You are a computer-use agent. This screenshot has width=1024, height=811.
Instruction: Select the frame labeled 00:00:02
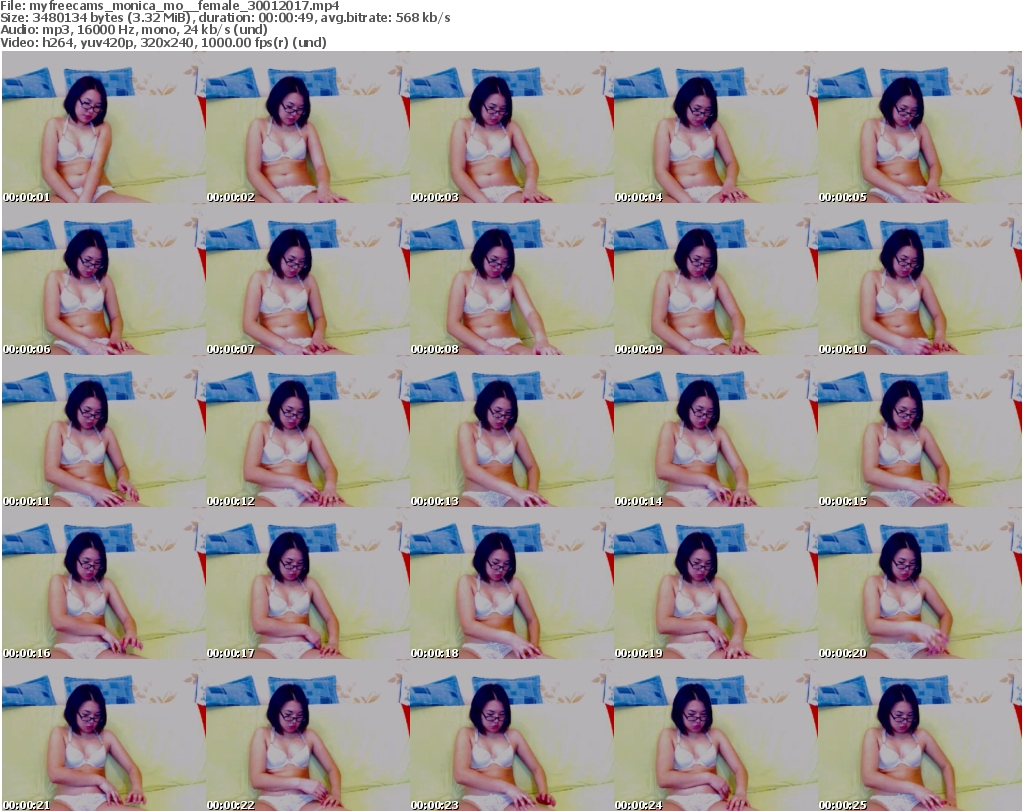[308, 127]
